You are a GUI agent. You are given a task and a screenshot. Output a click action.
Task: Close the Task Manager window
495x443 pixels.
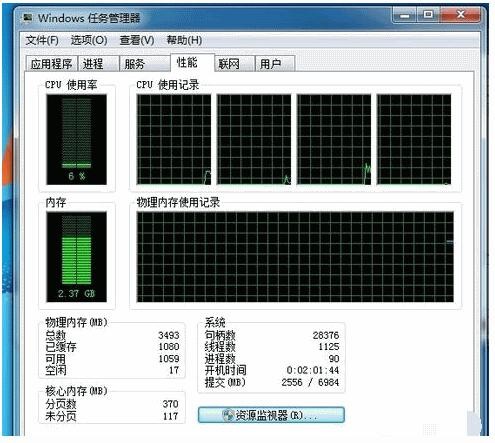click(x=460, y=15)
